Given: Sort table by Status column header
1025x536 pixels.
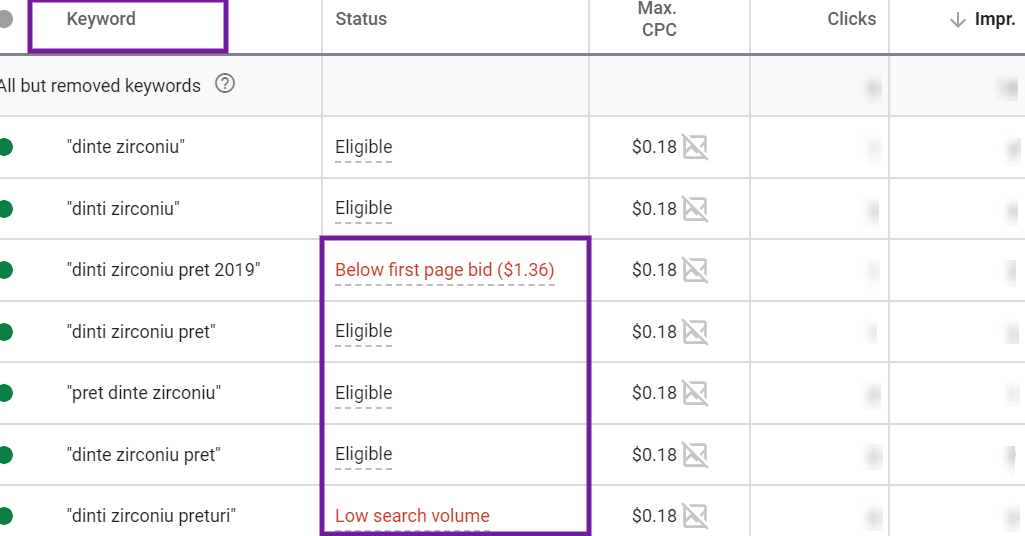Looking at the screenshot, I should [361, 19].
